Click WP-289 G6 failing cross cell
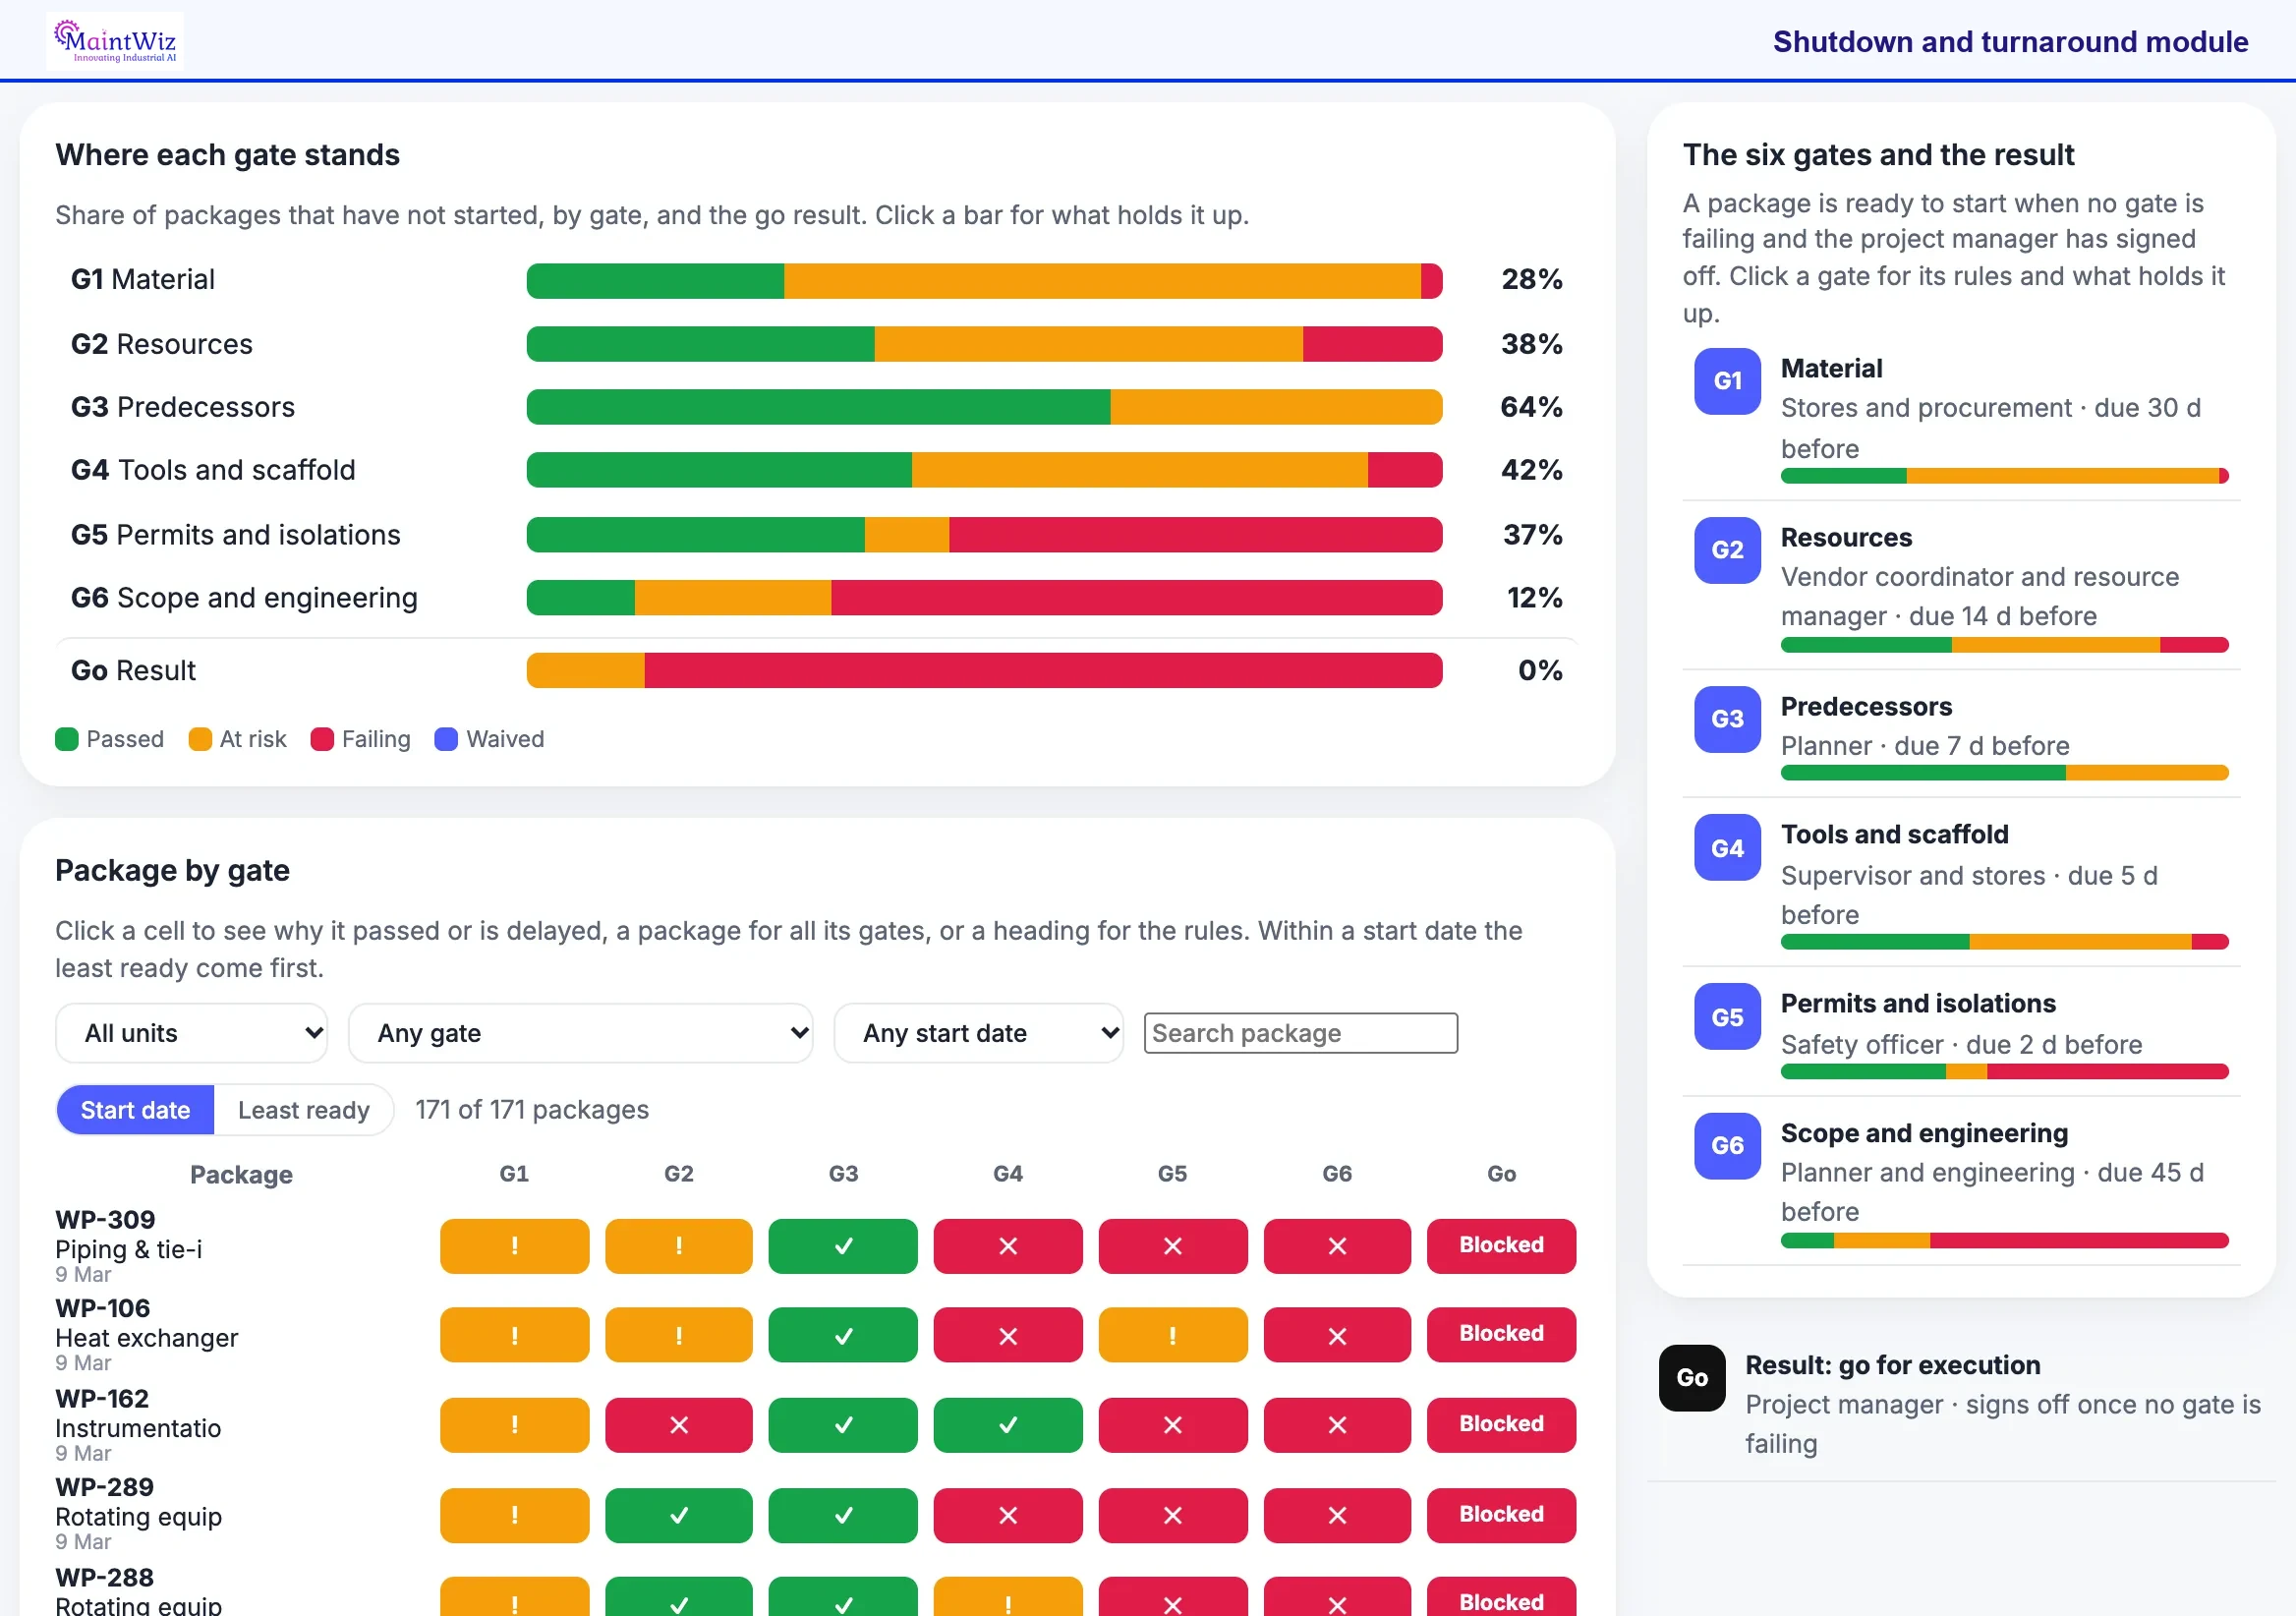Viewport: 2296px width, 1616px height. coord(1337,1515)
